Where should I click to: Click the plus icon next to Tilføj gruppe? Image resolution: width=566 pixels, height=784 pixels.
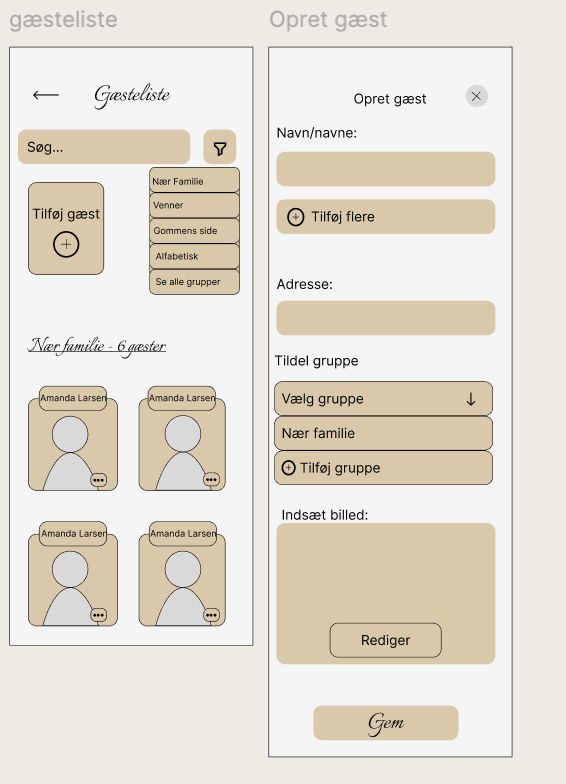tap(288, 468)
